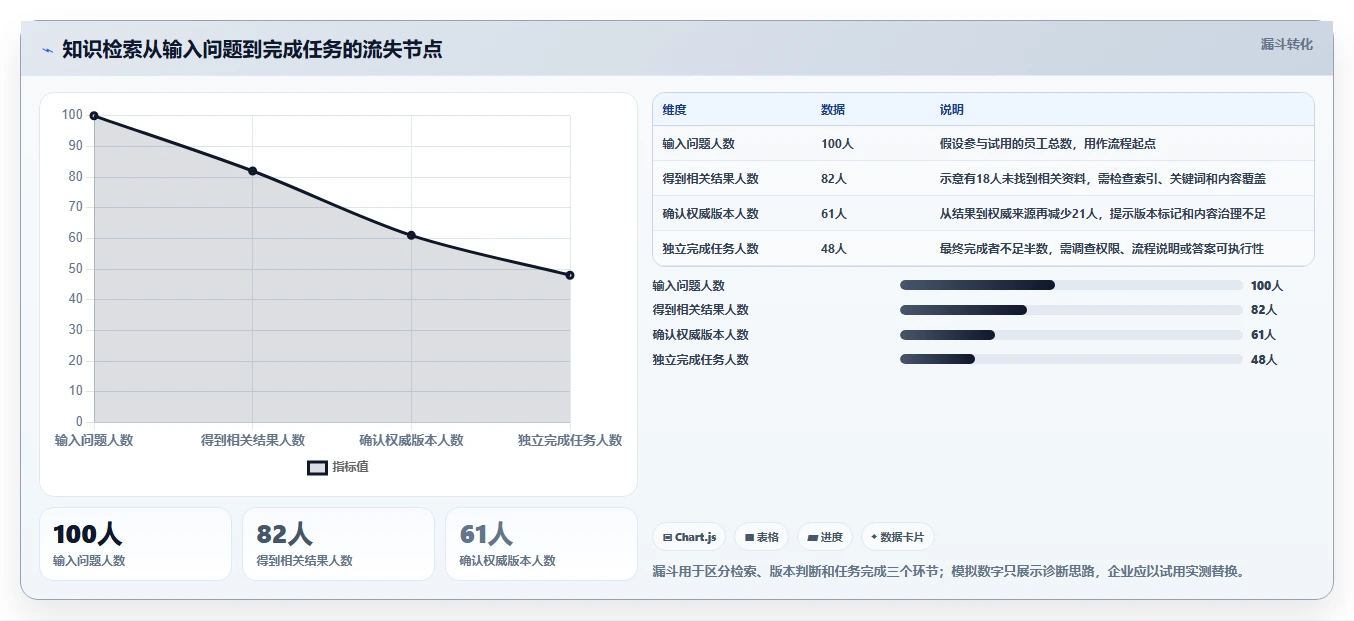Click chart data point at 确认权威版本人数
Screen dimensions: 1354x621
click(x=411, y=235)
